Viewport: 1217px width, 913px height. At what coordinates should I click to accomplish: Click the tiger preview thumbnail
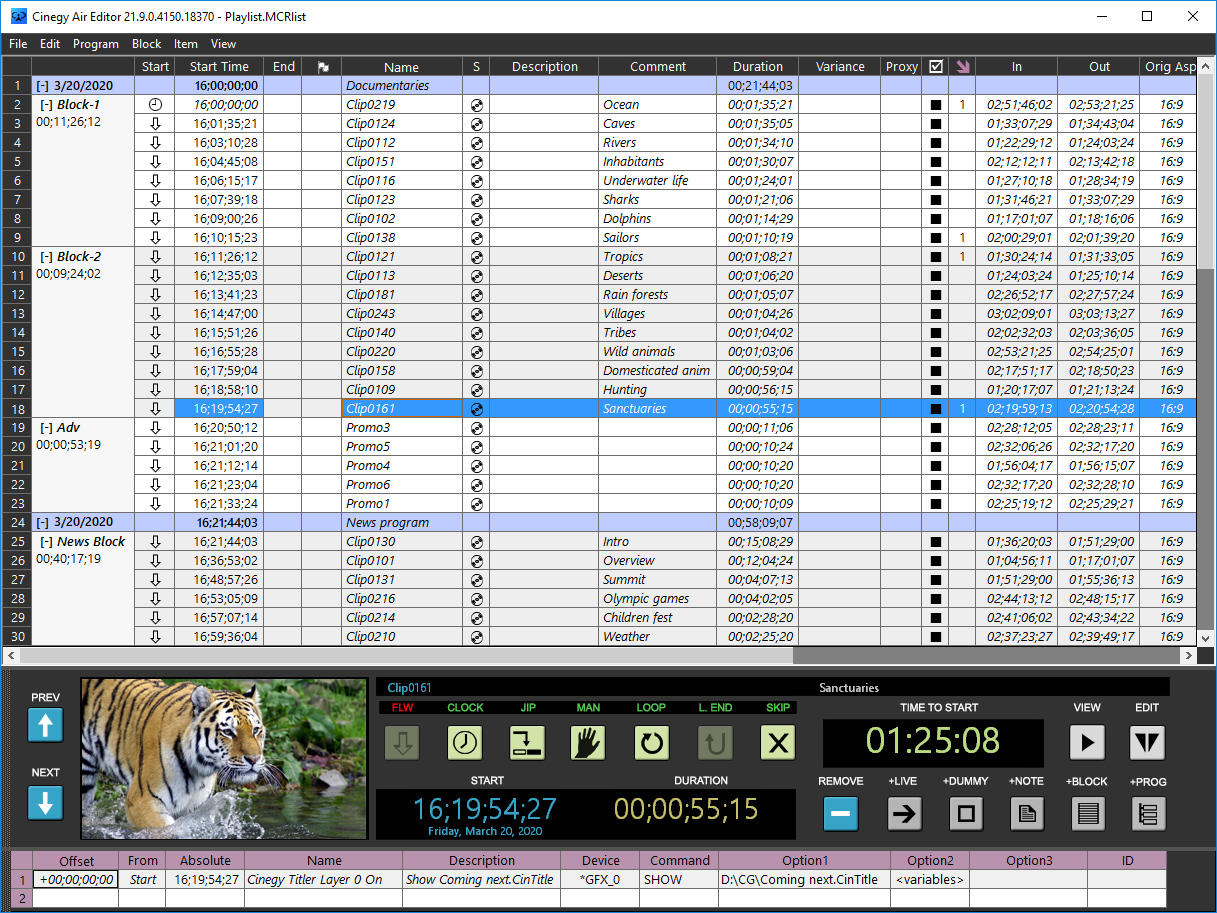[223, 759]
